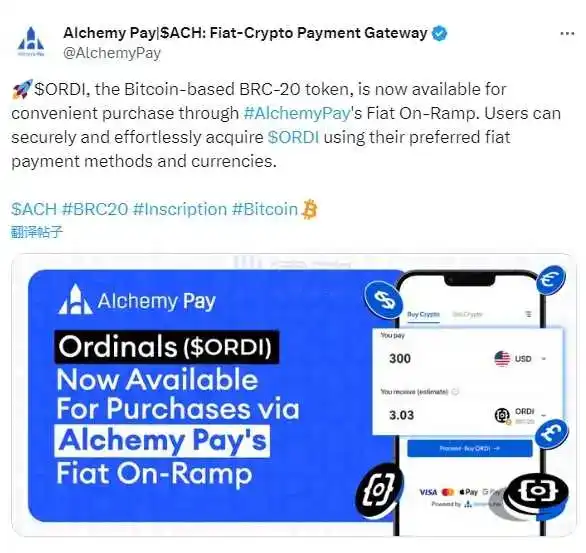Click the Proceed Buy ORDI button
The image size is (586, 553).
click(x=469, y=448)
